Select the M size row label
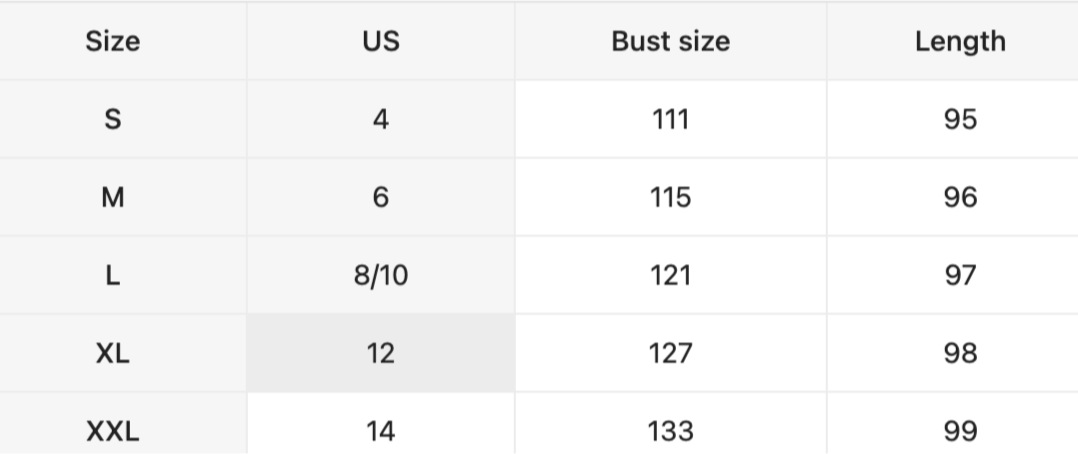1078x454 pixels. pyautogui.click(x=113, y=198)
